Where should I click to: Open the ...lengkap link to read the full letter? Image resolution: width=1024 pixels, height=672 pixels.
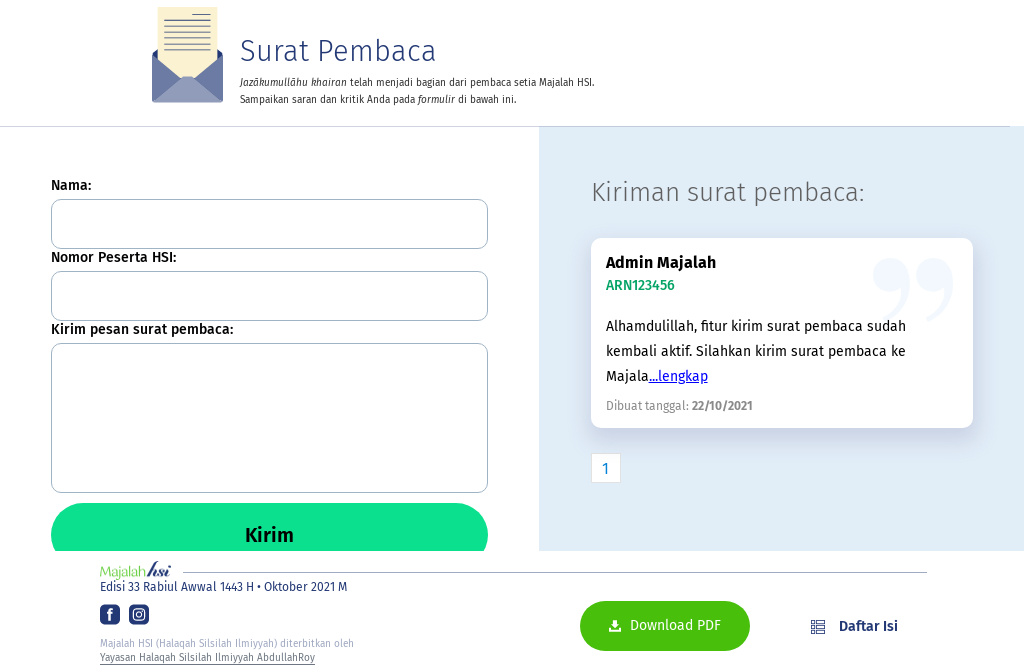tap(678, 376)
